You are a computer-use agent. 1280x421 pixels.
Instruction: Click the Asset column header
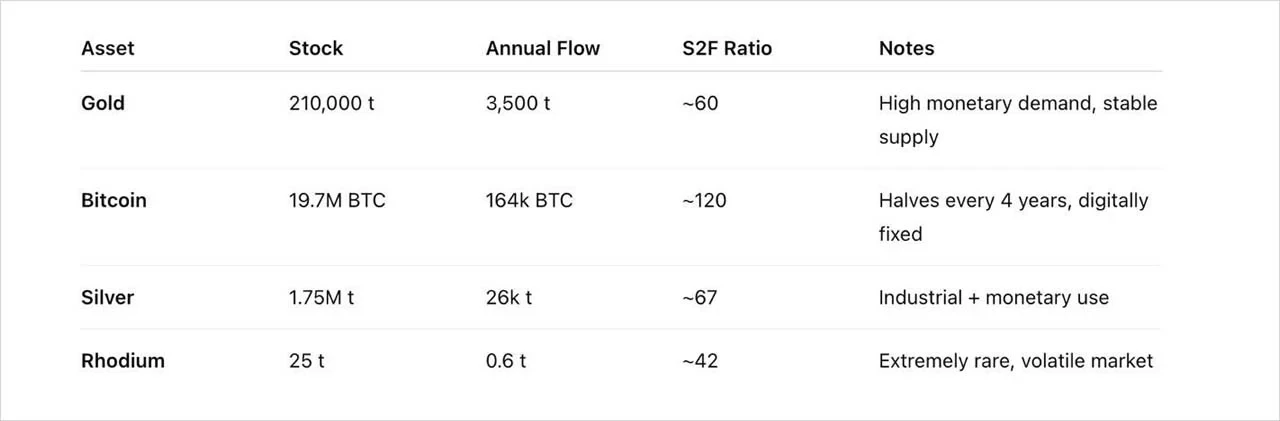tap(108, 48)
